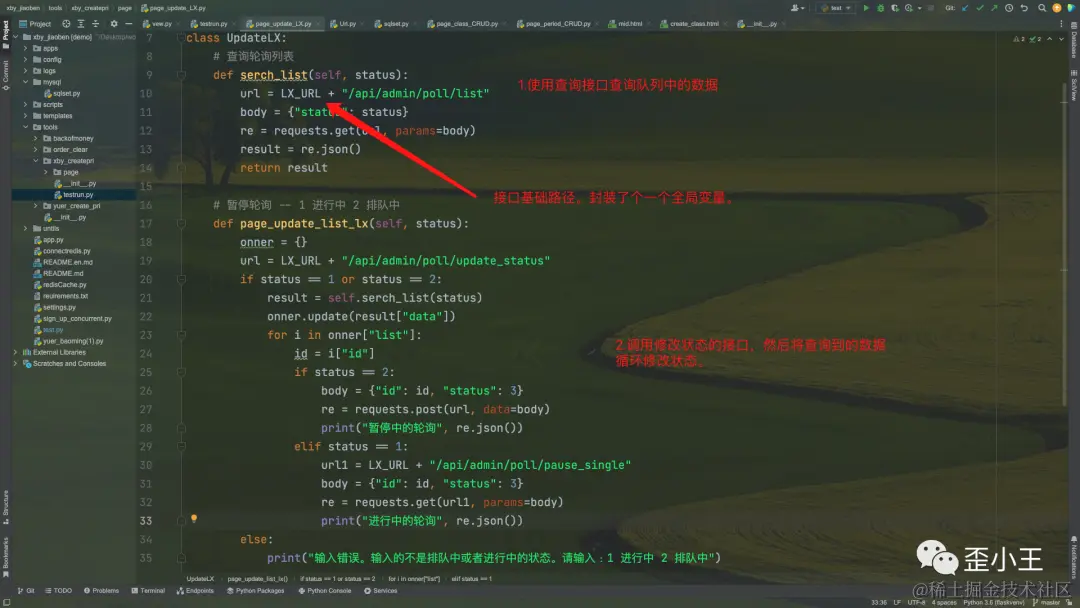The image size is (1080, 608).
Task: Run the current test configuration
Action: [x=866, y=8]
